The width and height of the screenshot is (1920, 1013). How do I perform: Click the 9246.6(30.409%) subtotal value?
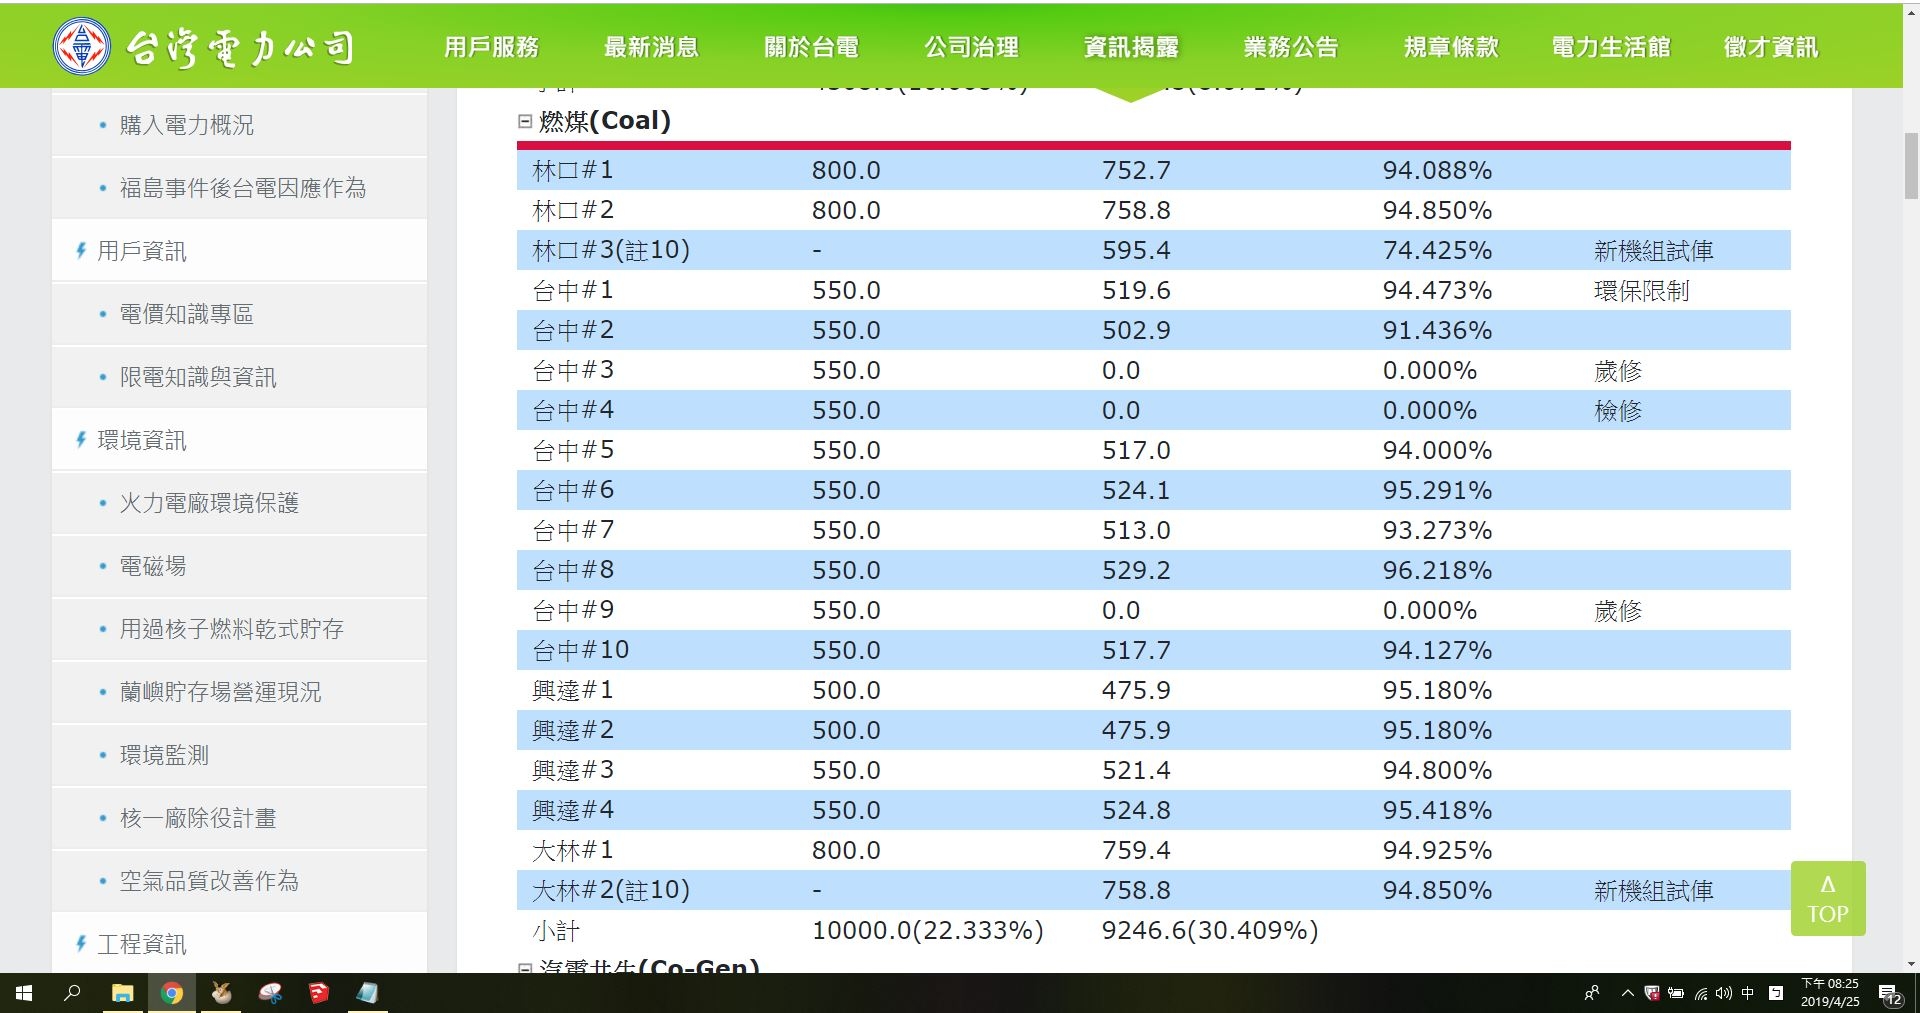coord(1210,931)
